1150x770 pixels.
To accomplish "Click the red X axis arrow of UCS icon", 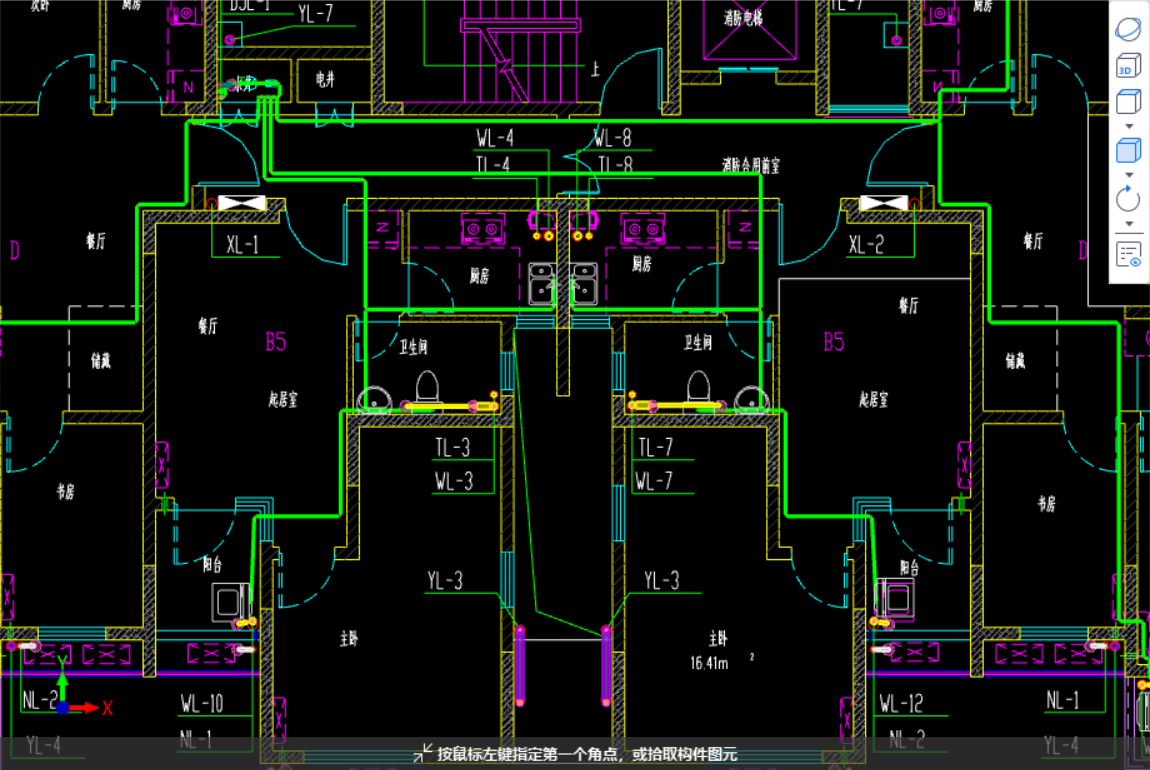I will tap(85, 708).
